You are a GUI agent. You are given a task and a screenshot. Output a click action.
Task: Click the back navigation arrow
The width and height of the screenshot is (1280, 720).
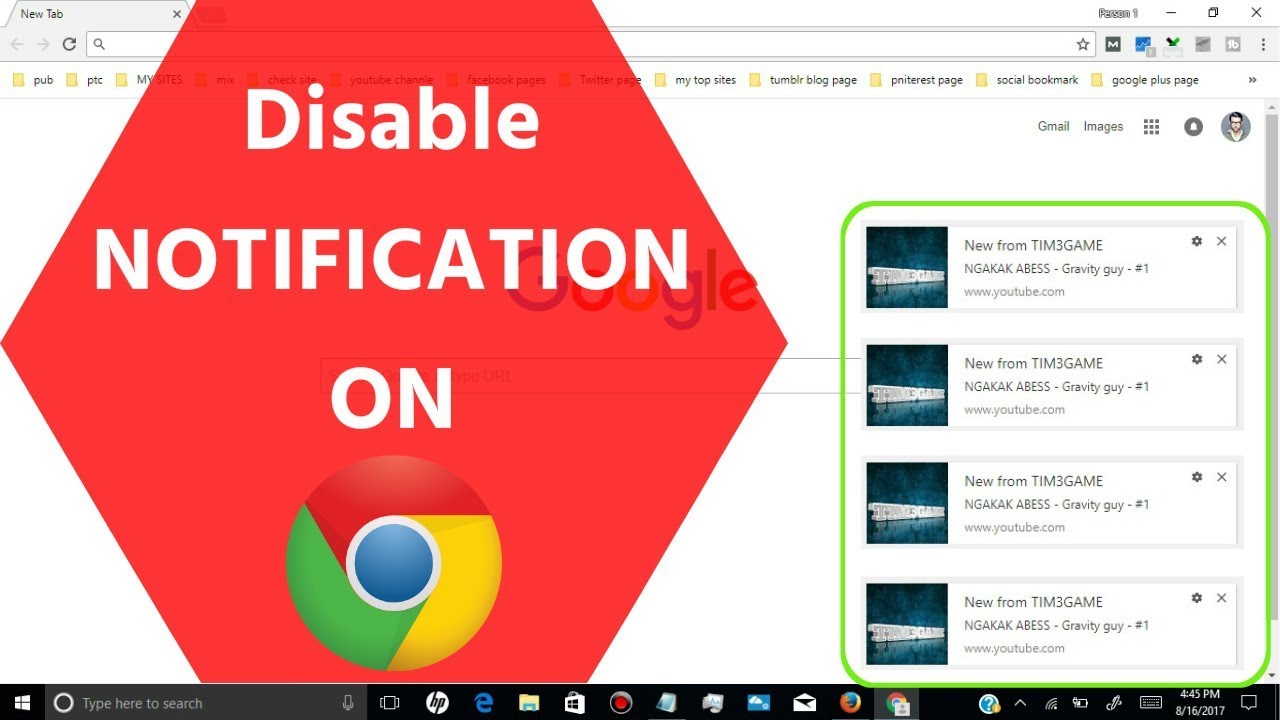(17, 44)
